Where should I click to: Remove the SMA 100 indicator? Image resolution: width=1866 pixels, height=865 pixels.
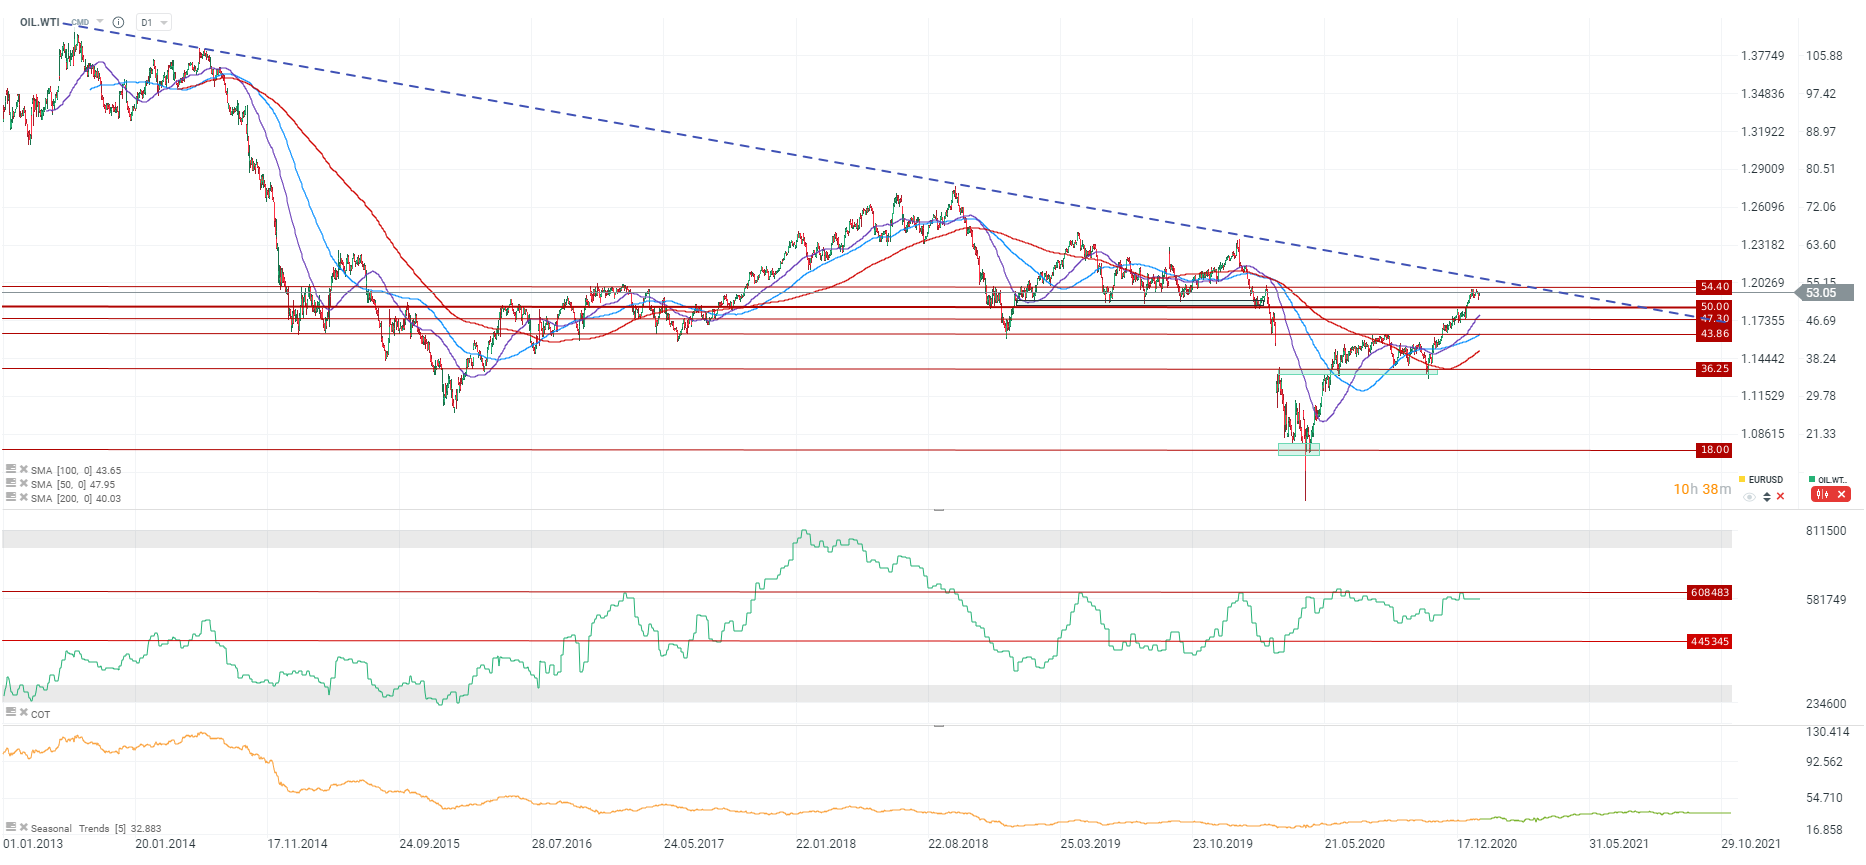(x=23, y=469)
